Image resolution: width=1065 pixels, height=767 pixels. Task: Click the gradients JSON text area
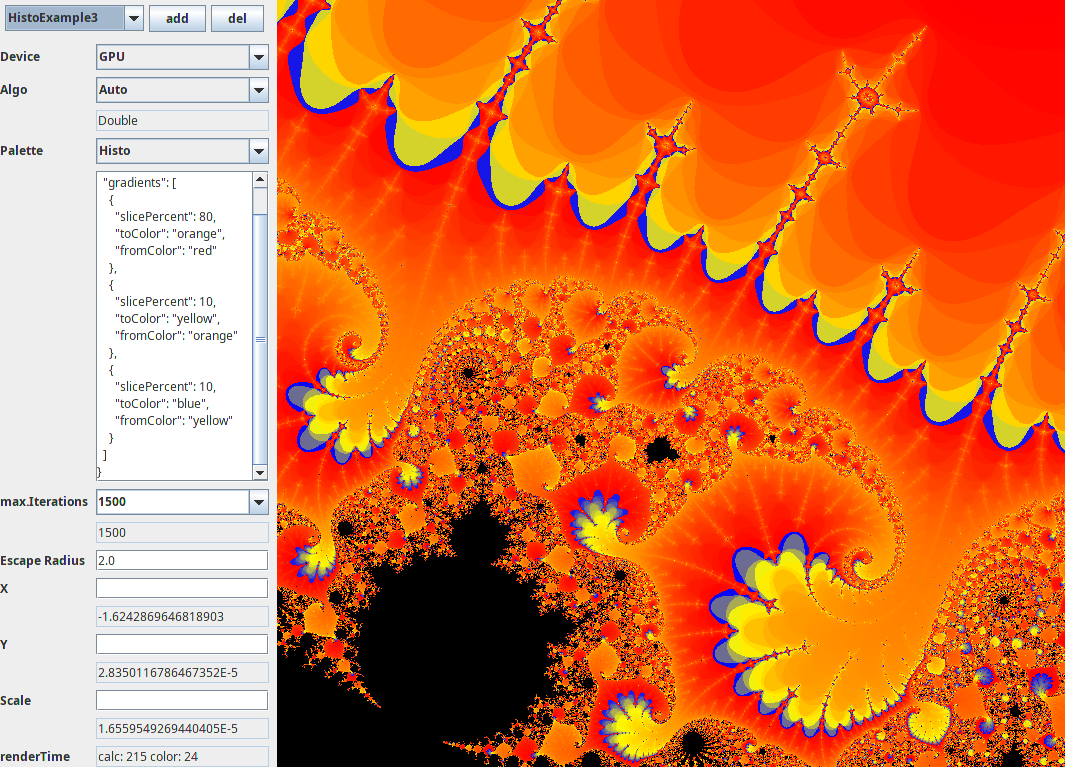pos(170,320)
